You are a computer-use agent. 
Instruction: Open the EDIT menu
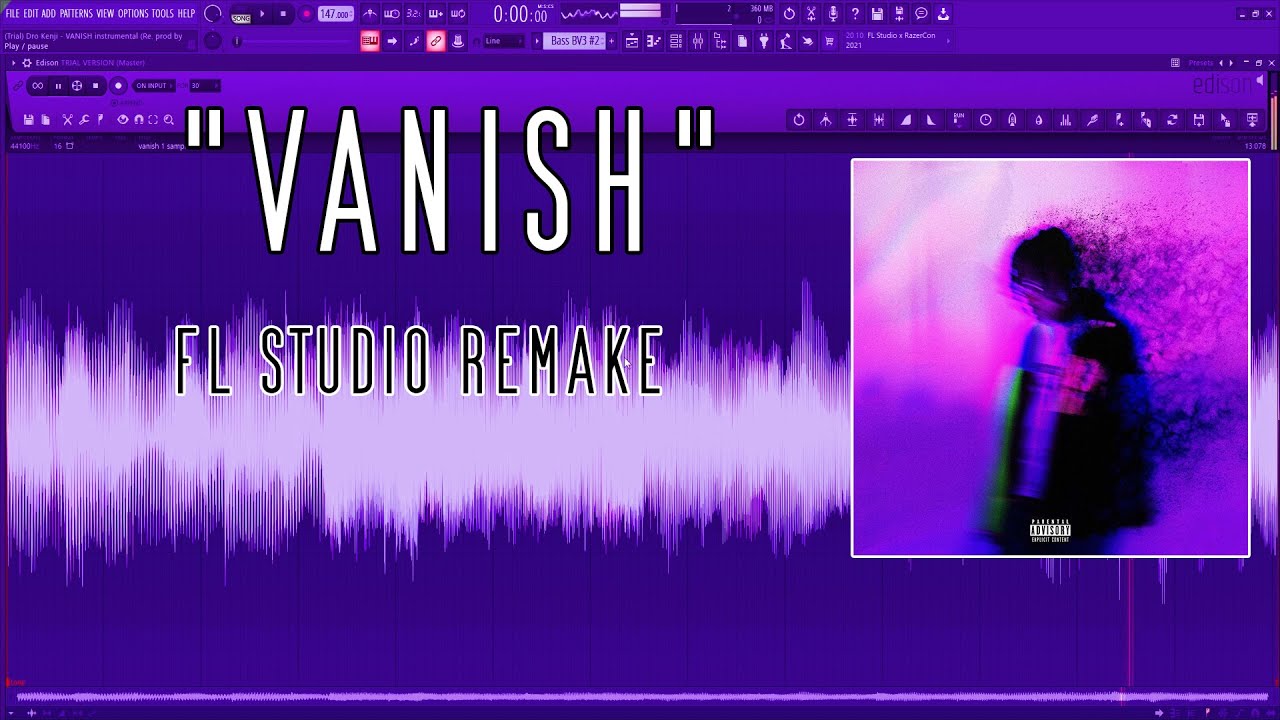click(x=31, y=14)
